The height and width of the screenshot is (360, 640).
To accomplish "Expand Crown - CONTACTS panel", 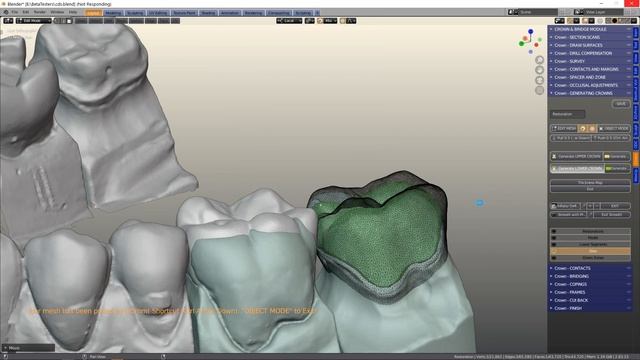I will coord(590,268).
